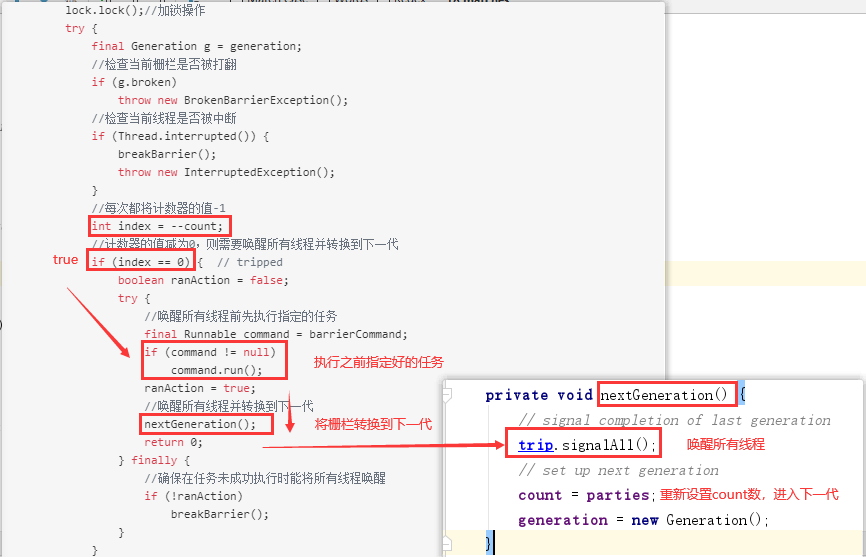Place caret after nextGeneration closing brace

point(493,543)
